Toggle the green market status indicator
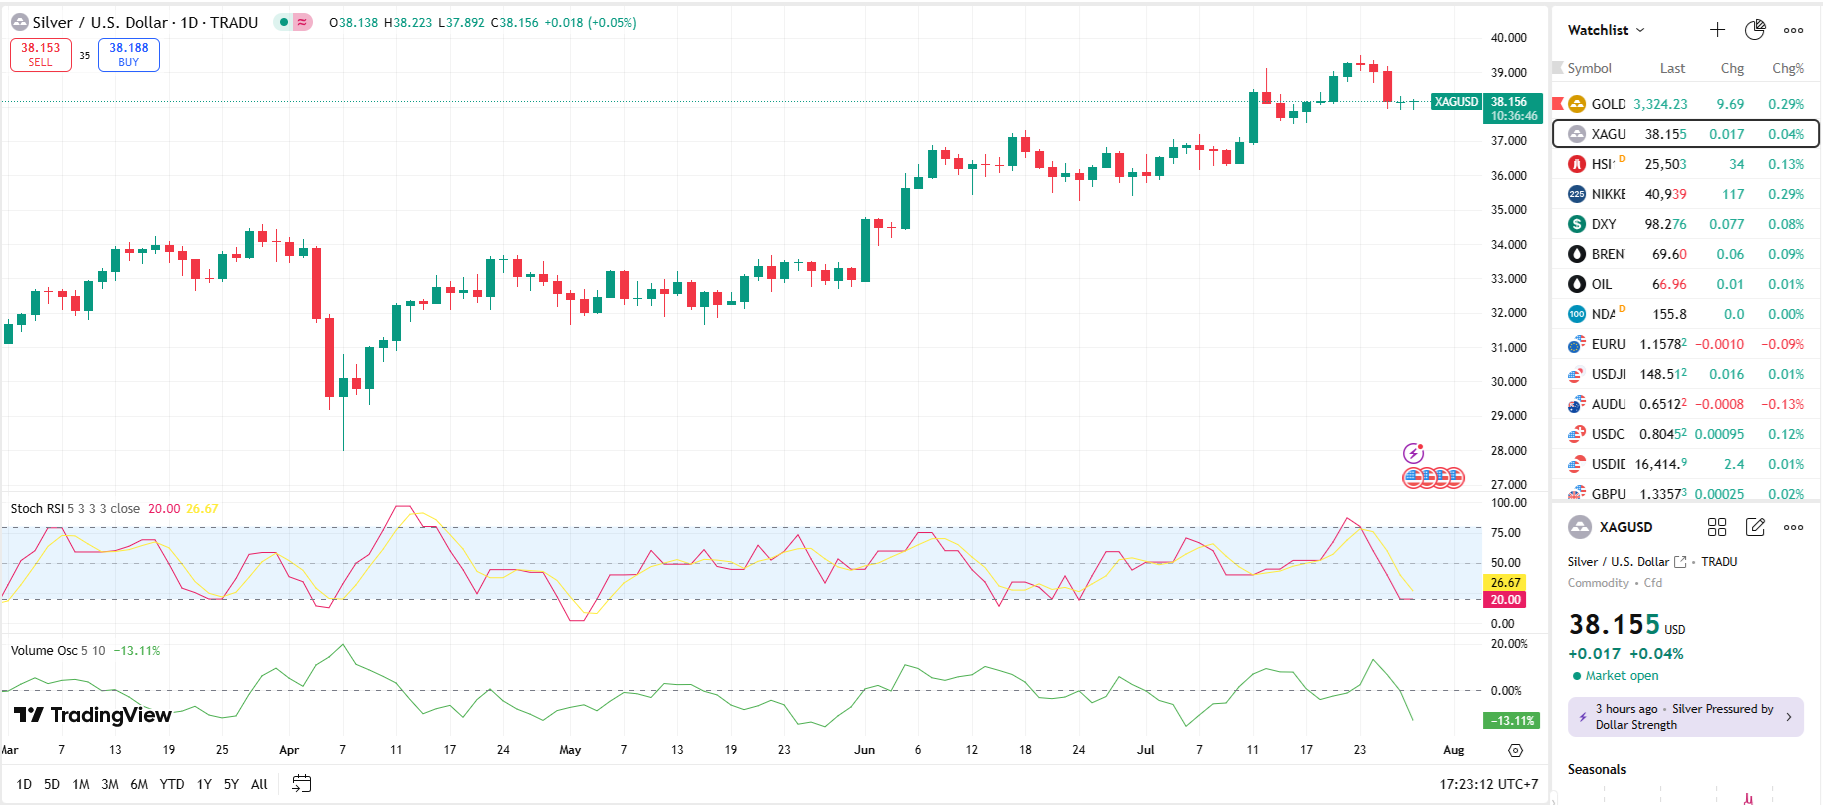Screen dimensions: 1823x805 click(x=284, y=22)
